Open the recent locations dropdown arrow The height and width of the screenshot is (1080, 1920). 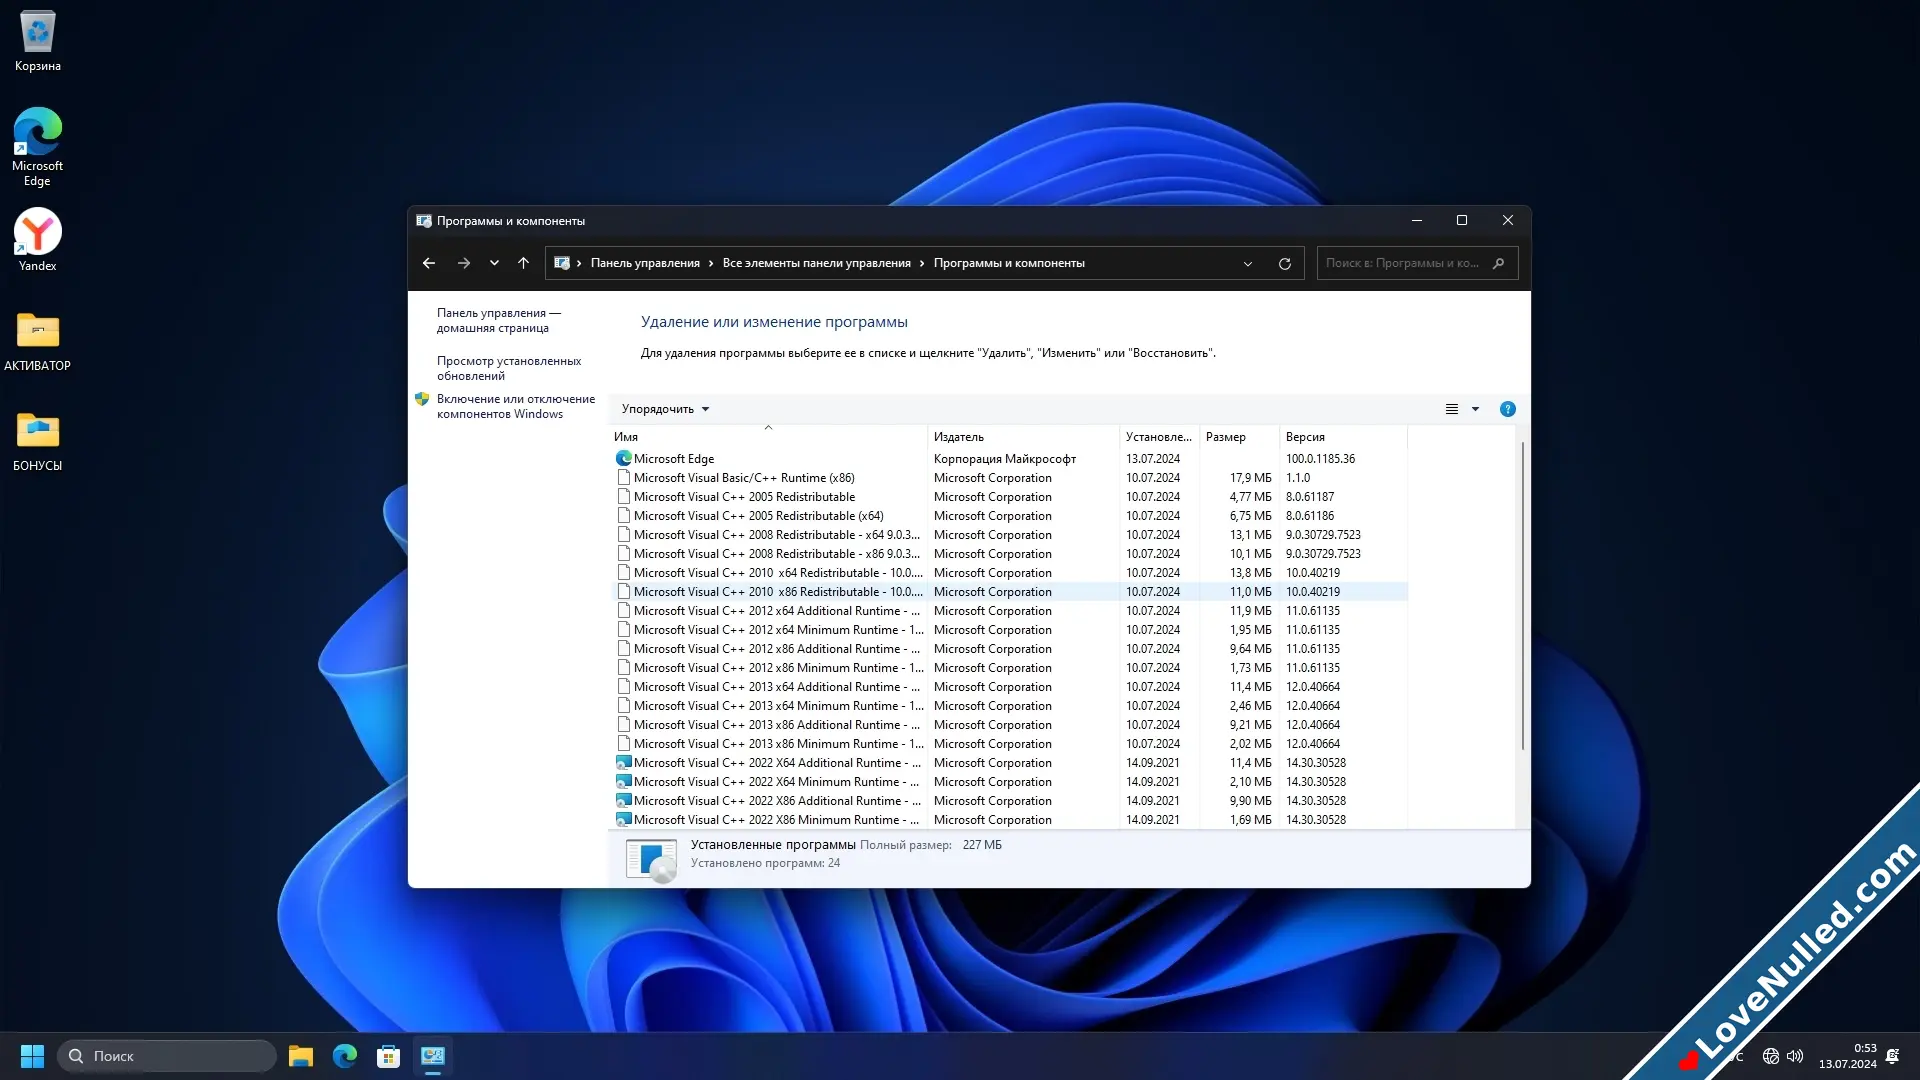point(494,263)
